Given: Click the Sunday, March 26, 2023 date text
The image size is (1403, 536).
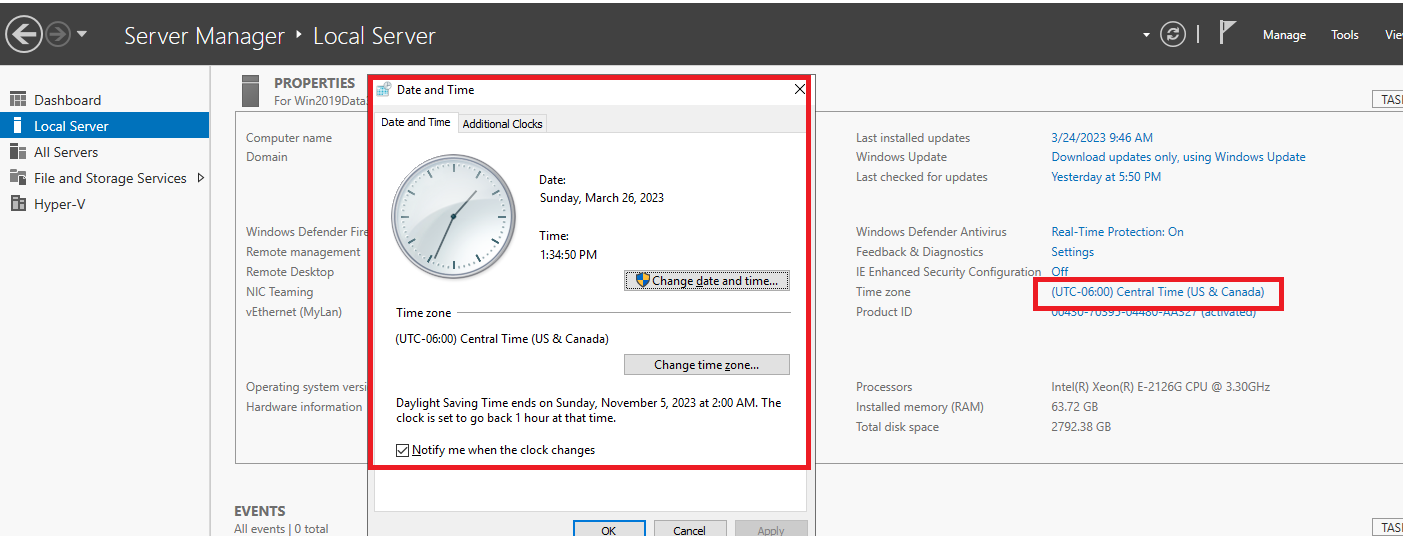Looking at the screenshot, I should click(x=602, y=198).
